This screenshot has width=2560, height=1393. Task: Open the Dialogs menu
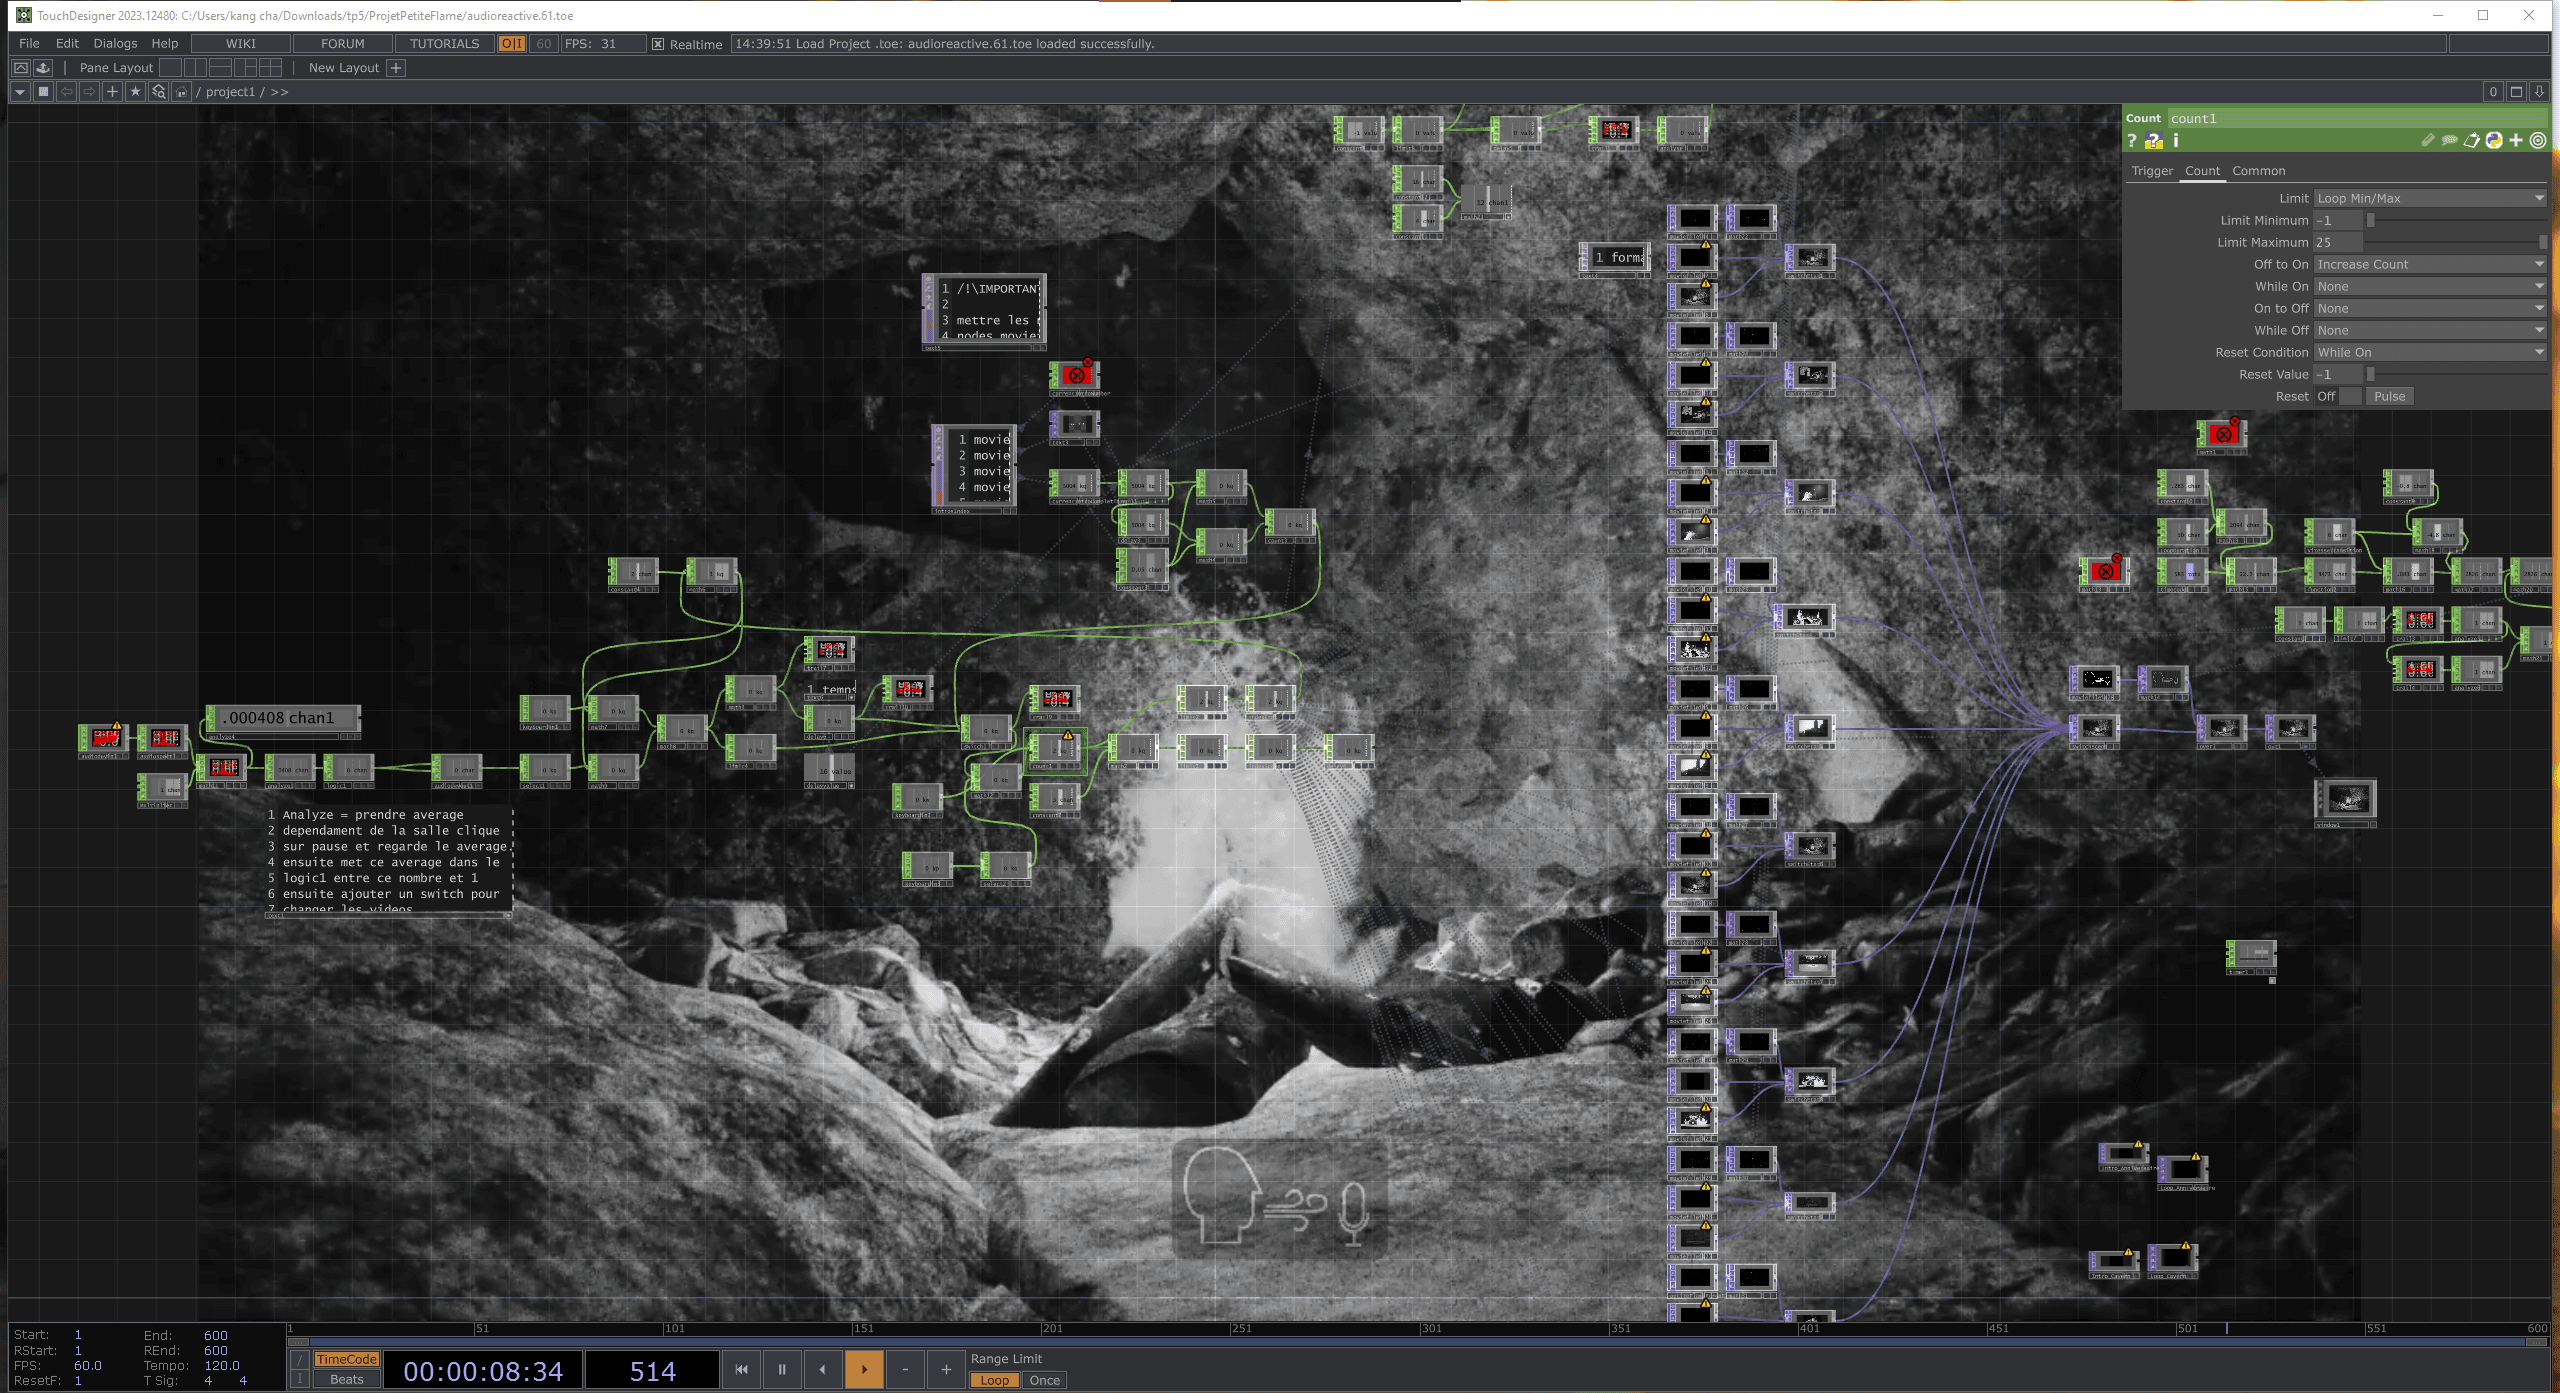(115, 44)
